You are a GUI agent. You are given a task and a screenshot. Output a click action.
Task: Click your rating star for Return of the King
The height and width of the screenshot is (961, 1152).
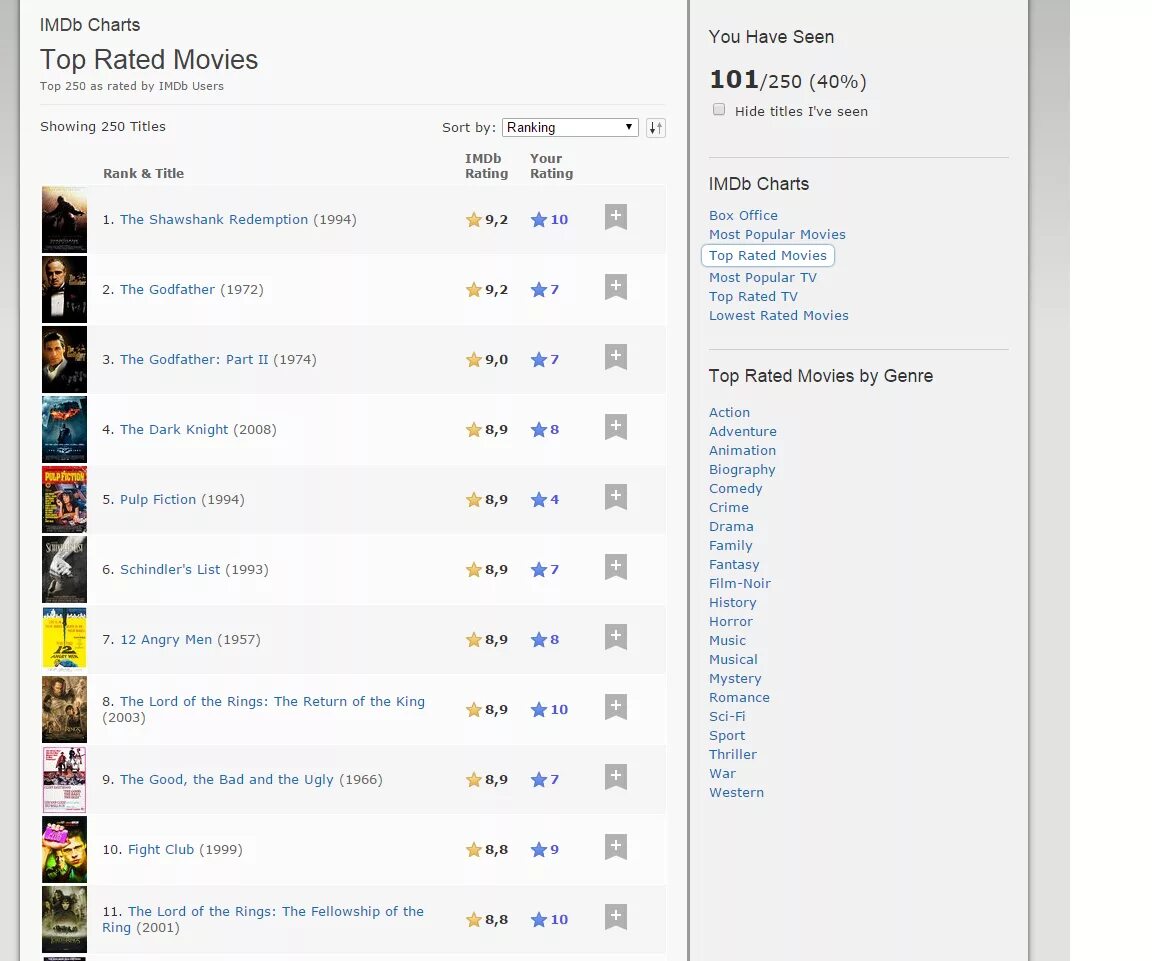tap(550, 710)
